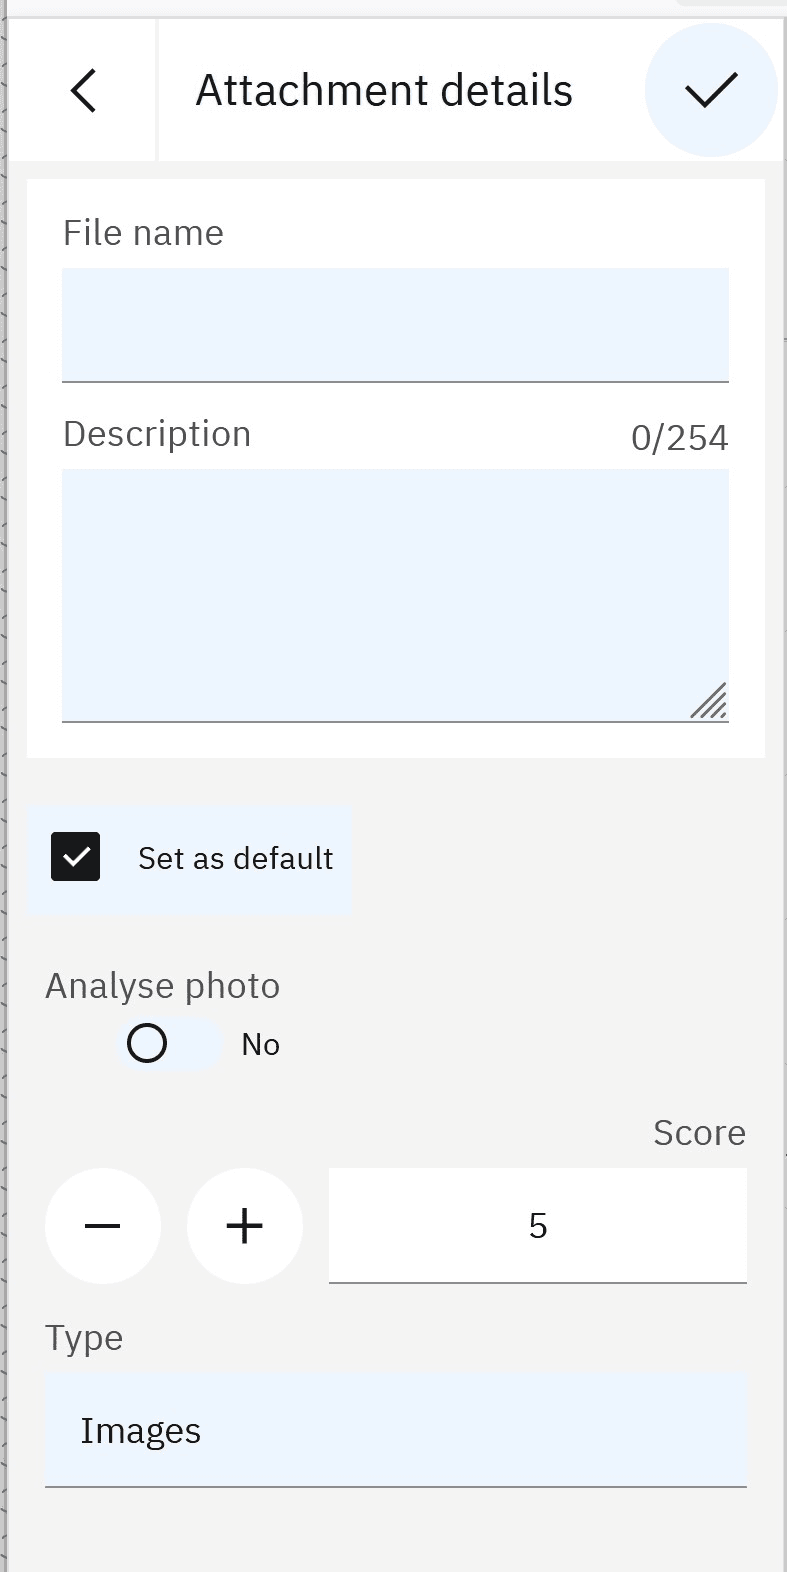Tap the checkmark to save attachment details

point(711,90)
